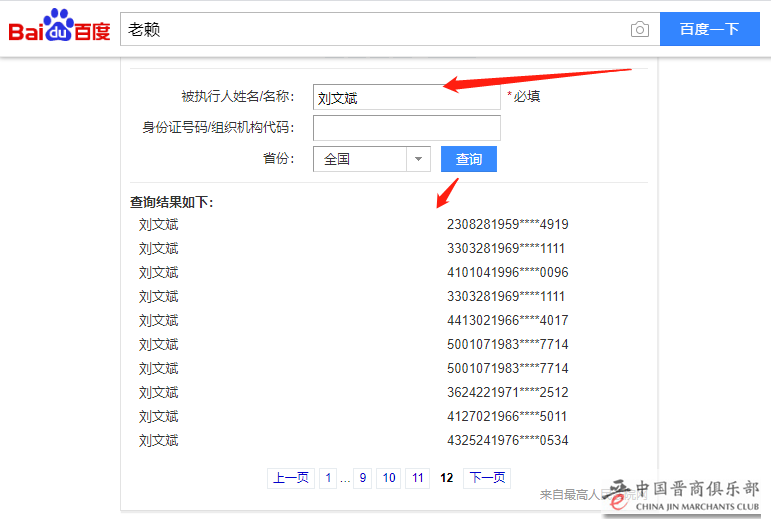Jump to page 1 of results
Screen dimensions: 771x529
point(328,478)
